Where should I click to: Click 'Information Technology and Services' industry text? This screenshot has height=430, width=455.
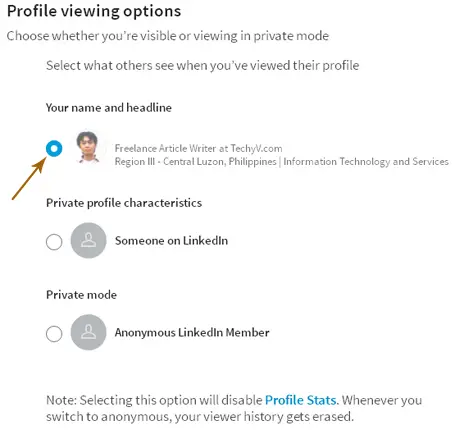click(x=366, y=162)
